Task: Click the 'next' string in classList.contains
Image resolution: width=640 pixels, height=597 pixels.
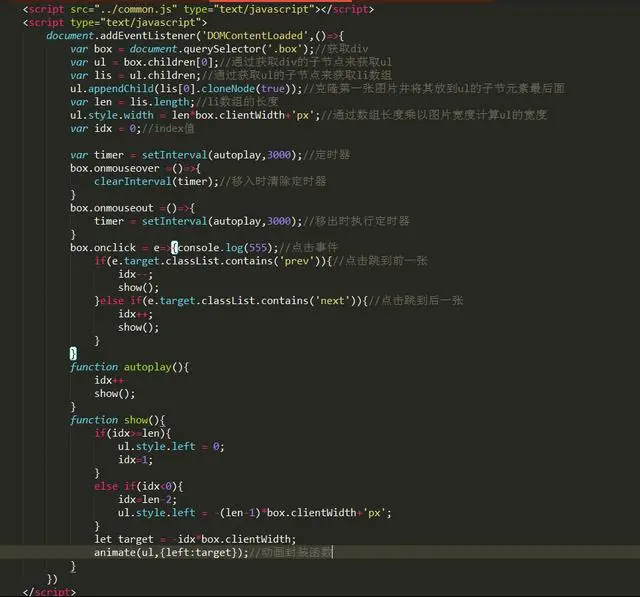Action: (332, 301)
